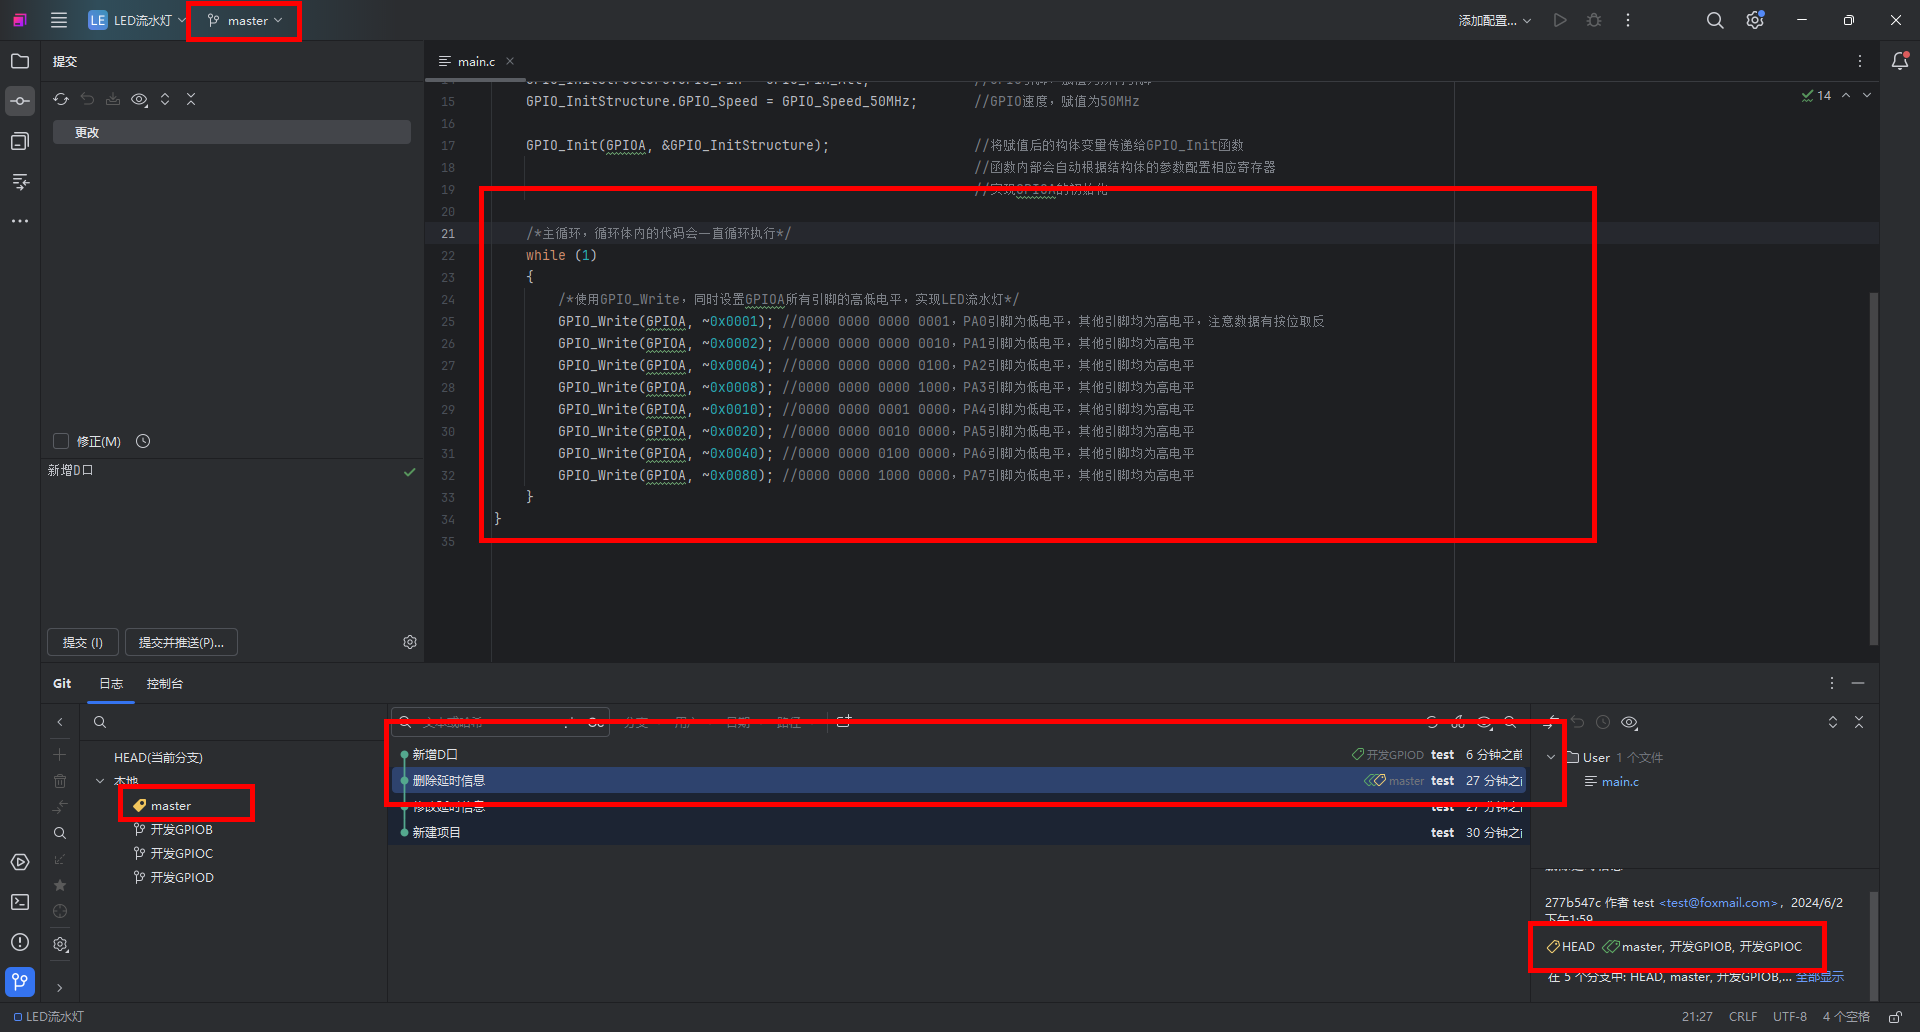Viewport: 1920px width, 1032px height.
Task: Collapse the 本地 branches tree node
Action: tap(100, 781)
